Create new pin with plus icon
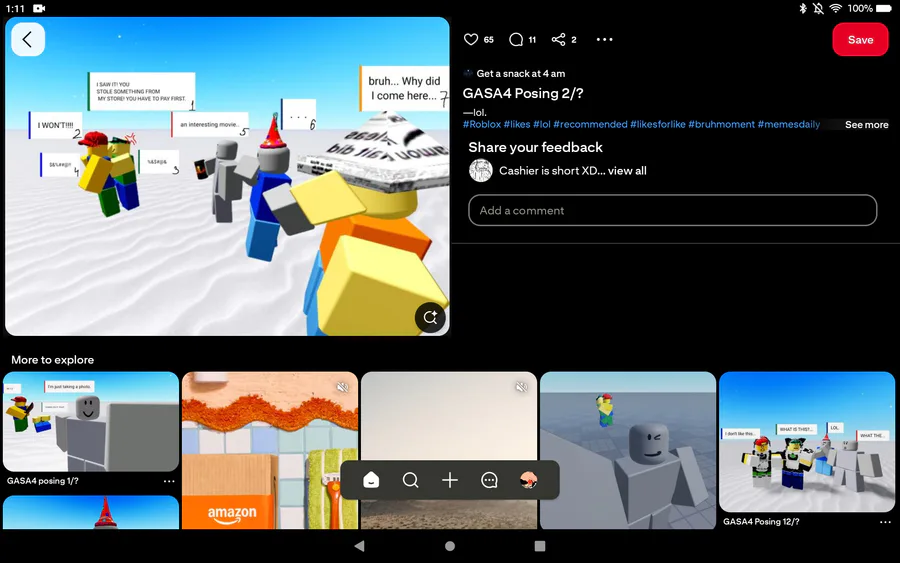 point(450,480)
